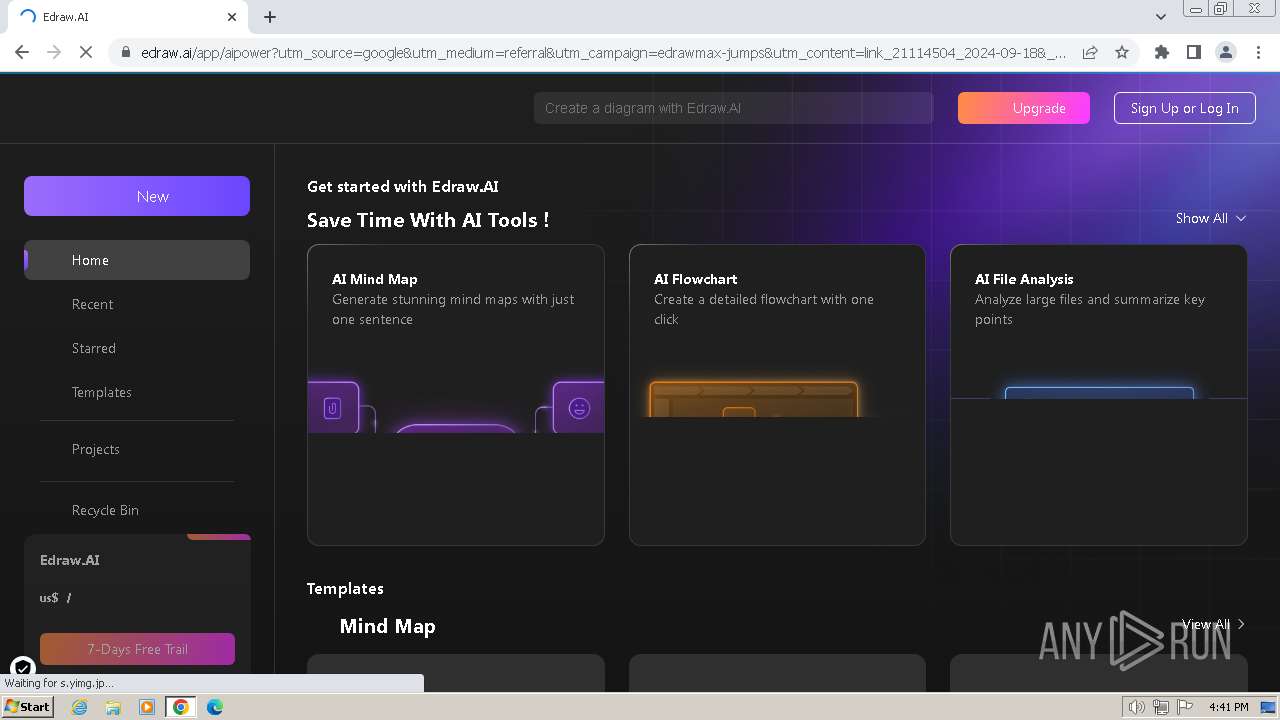1280x720 pixels.
Task: Focus the Create a diagram search field
Action: pyautogui.click(x=733, y=108)
